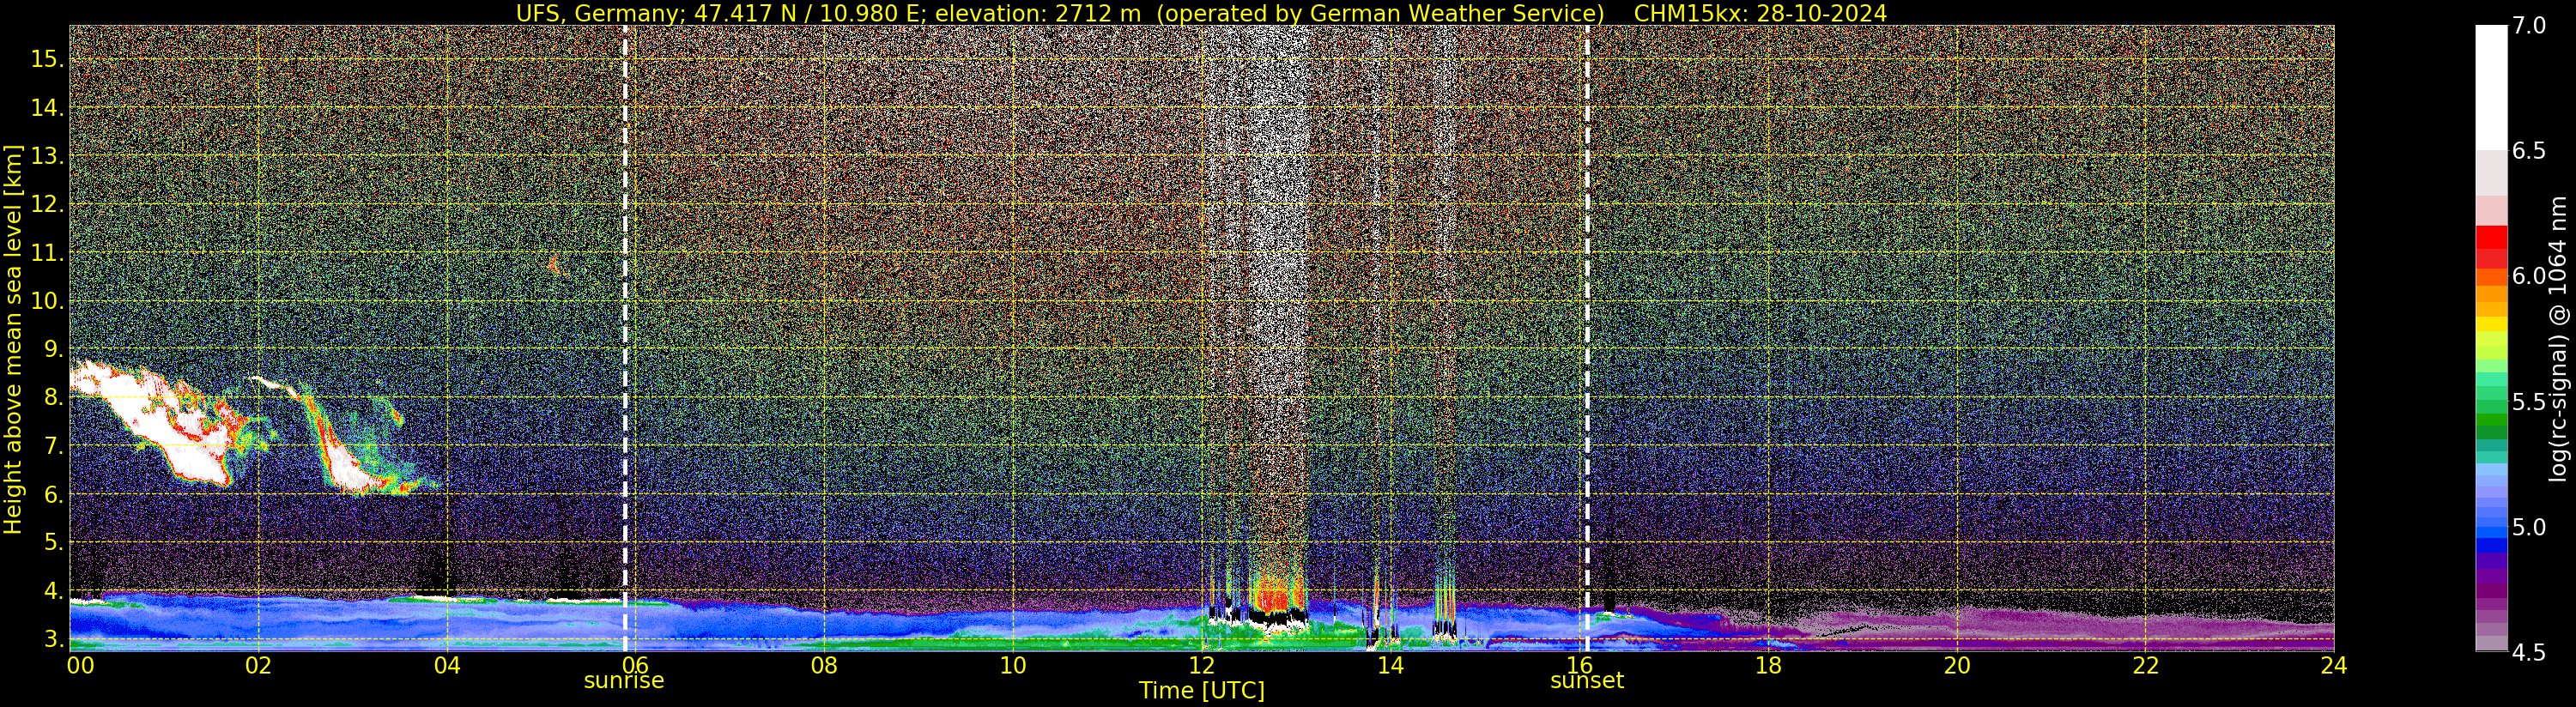Click the colorbar tick label '4.5'
The image size is (2576, 707).
(2529, 652)
